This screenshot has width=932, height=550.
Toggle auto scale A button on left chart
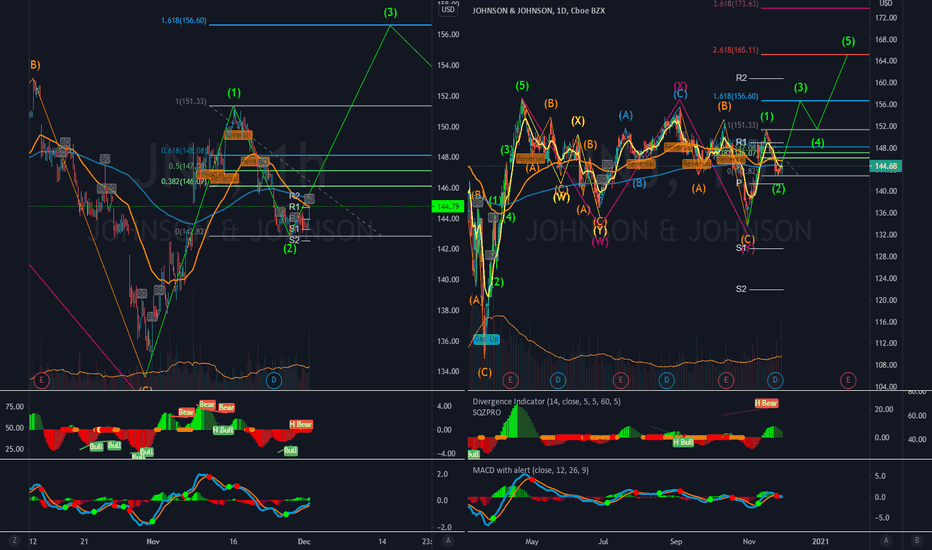tap(448, 540)
